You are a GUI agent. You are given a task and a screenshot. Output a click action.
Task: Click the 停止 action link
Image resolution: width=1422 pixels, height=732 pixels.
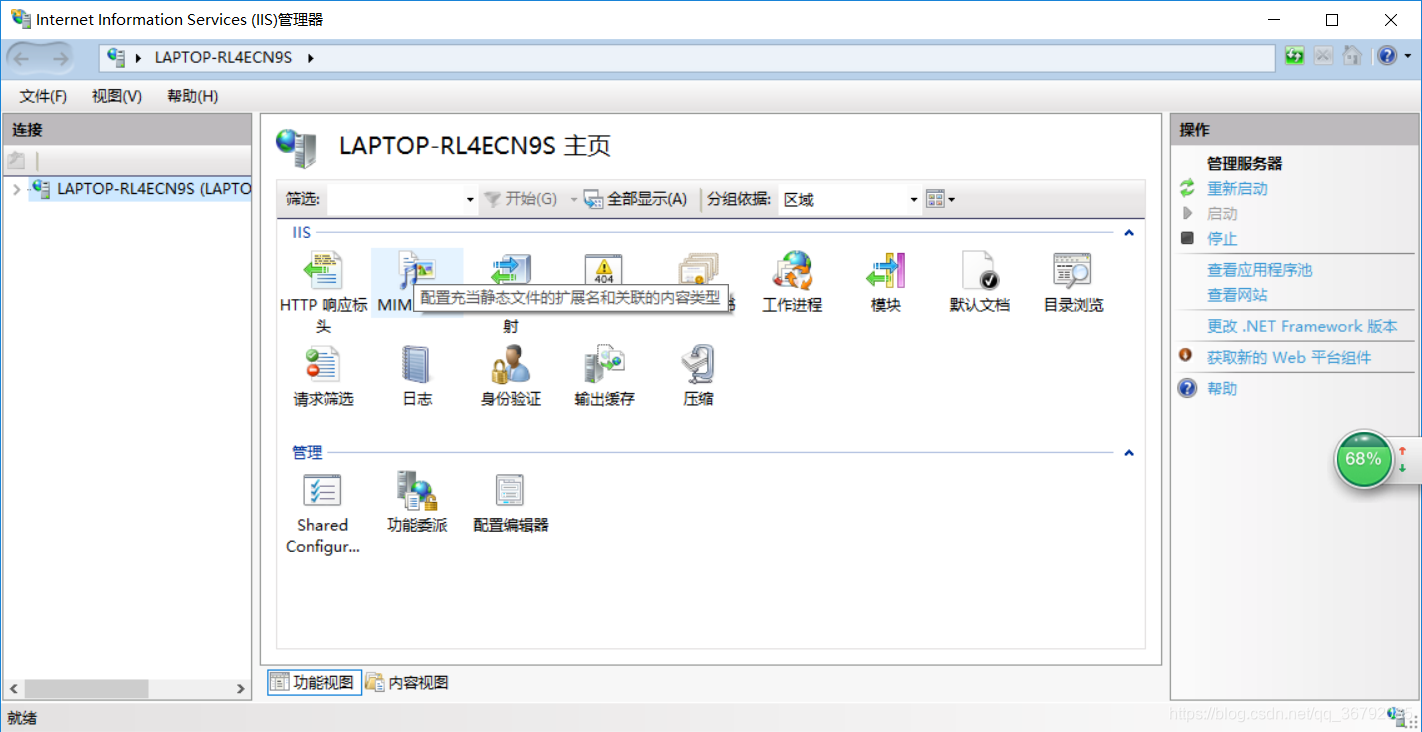(x=1222, y=238)
